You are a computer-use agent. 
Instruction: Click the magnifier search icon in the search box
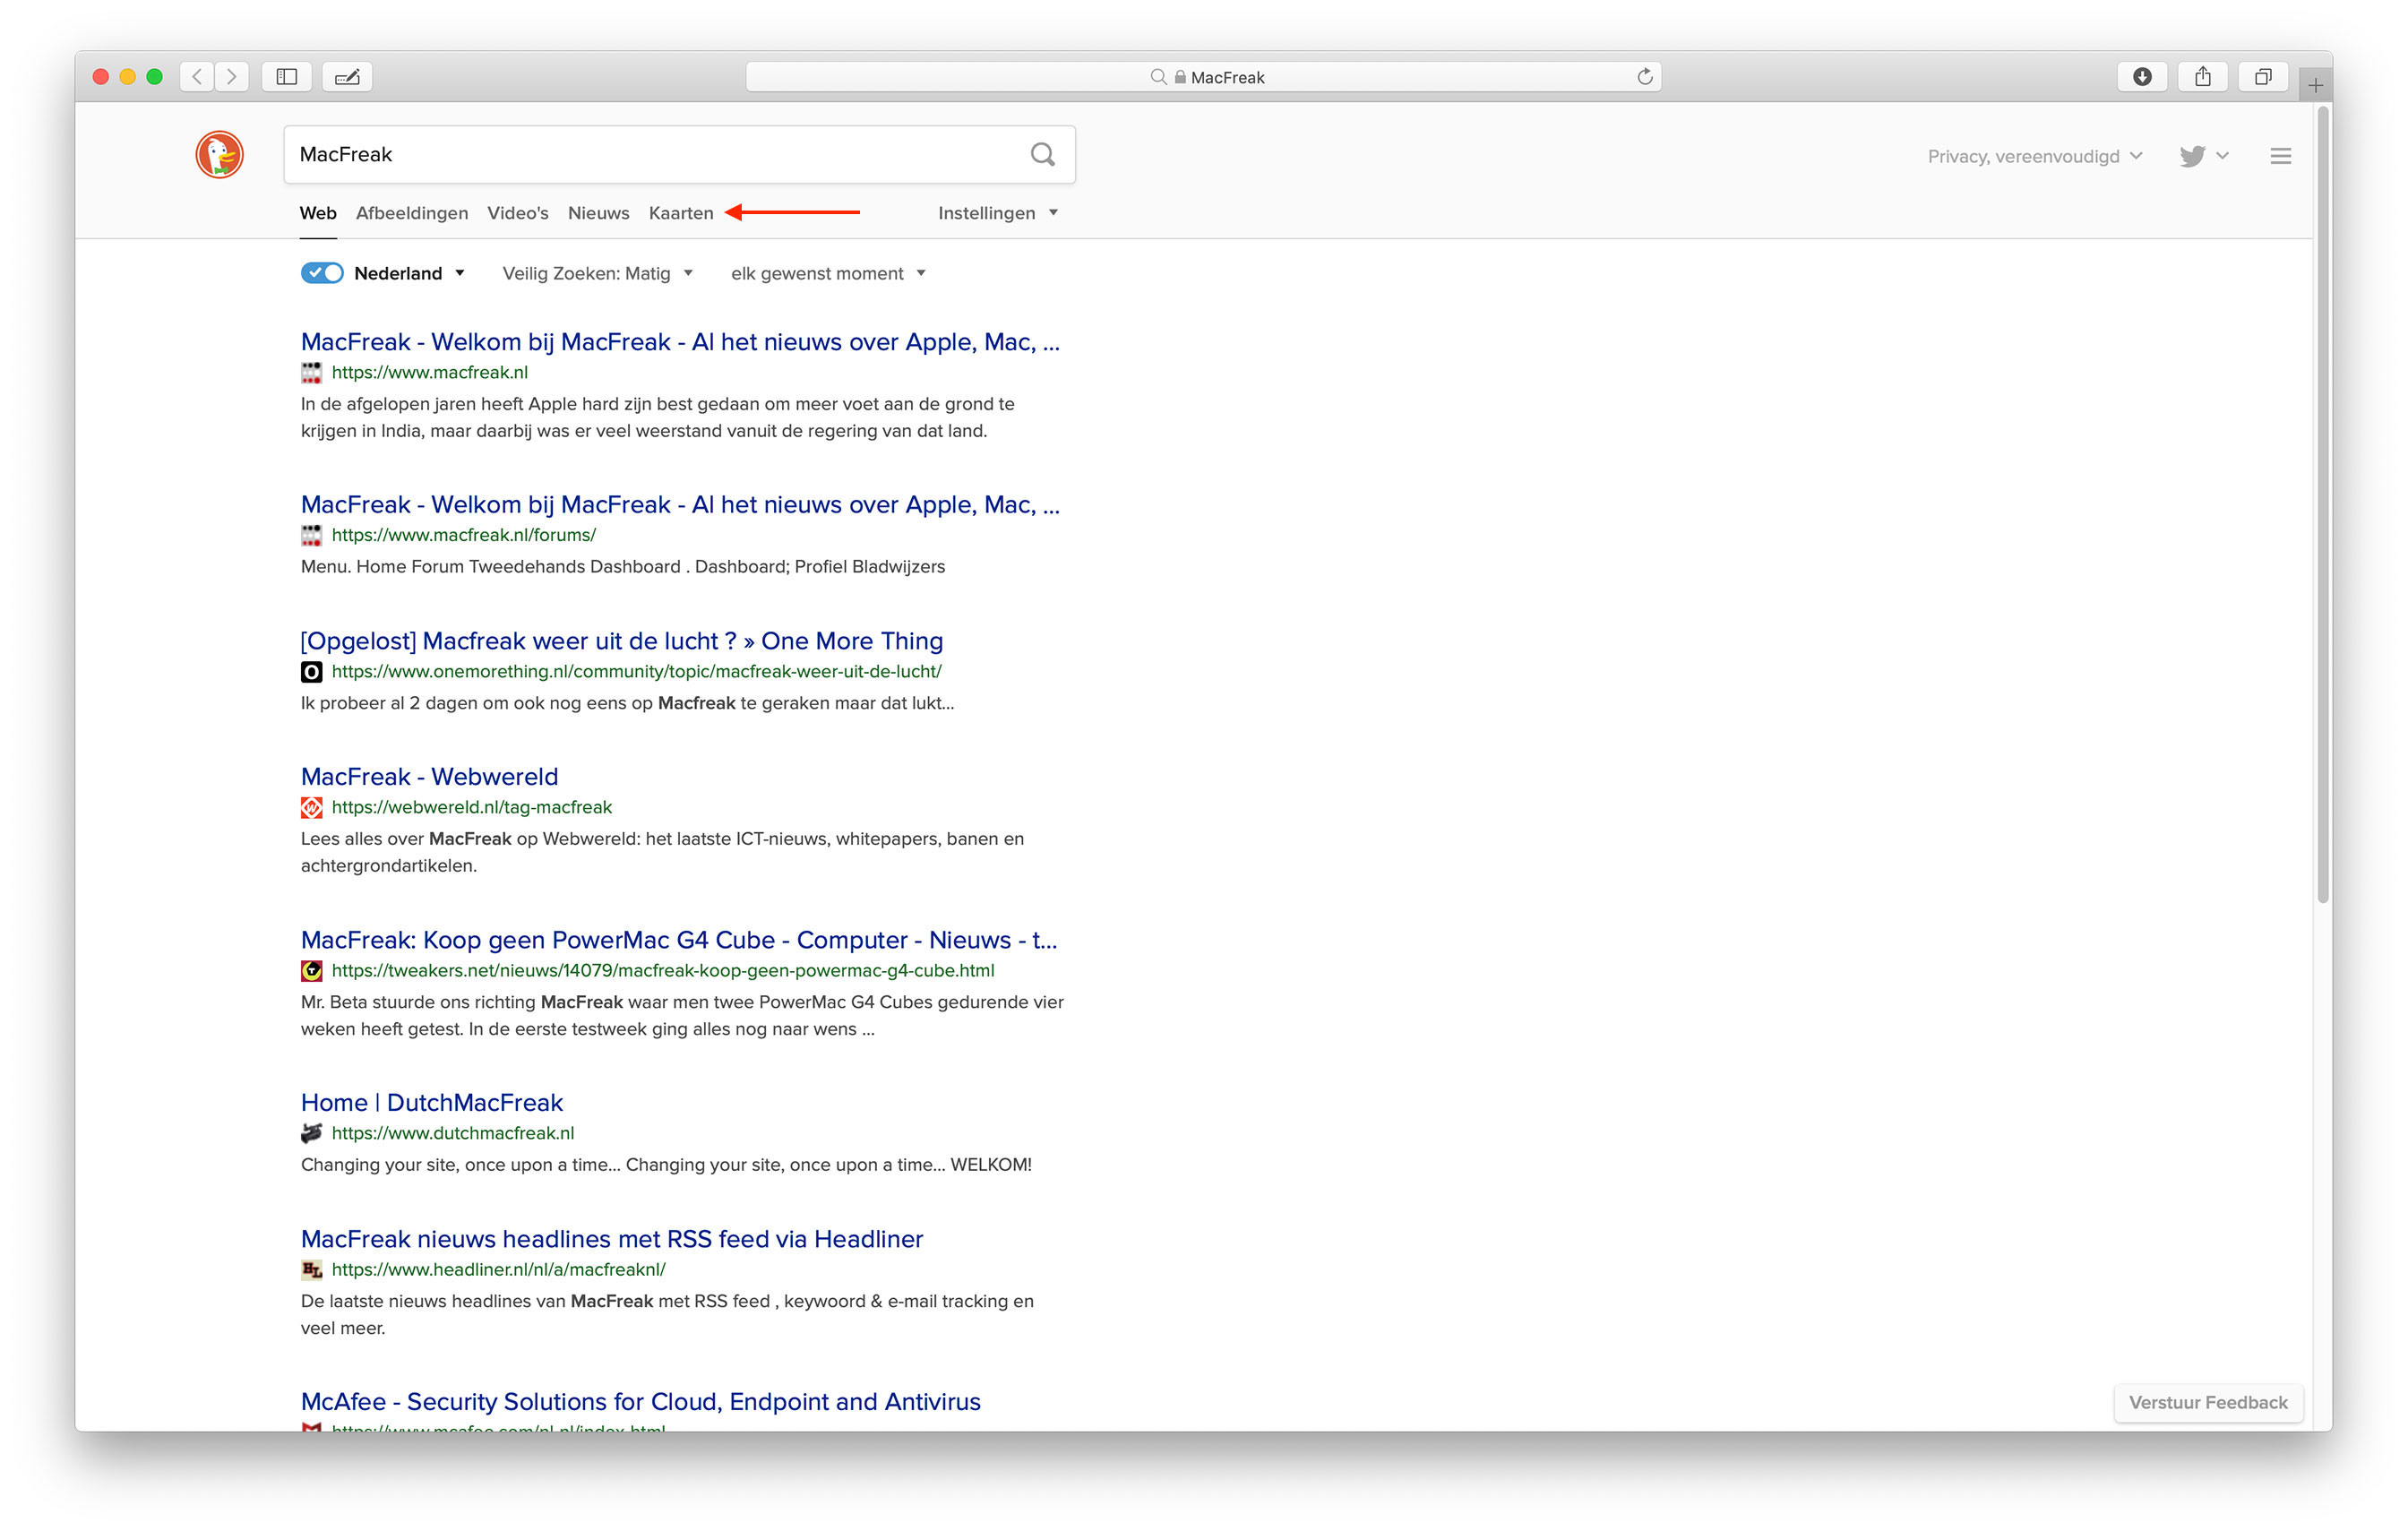(x=1042, y=154)
